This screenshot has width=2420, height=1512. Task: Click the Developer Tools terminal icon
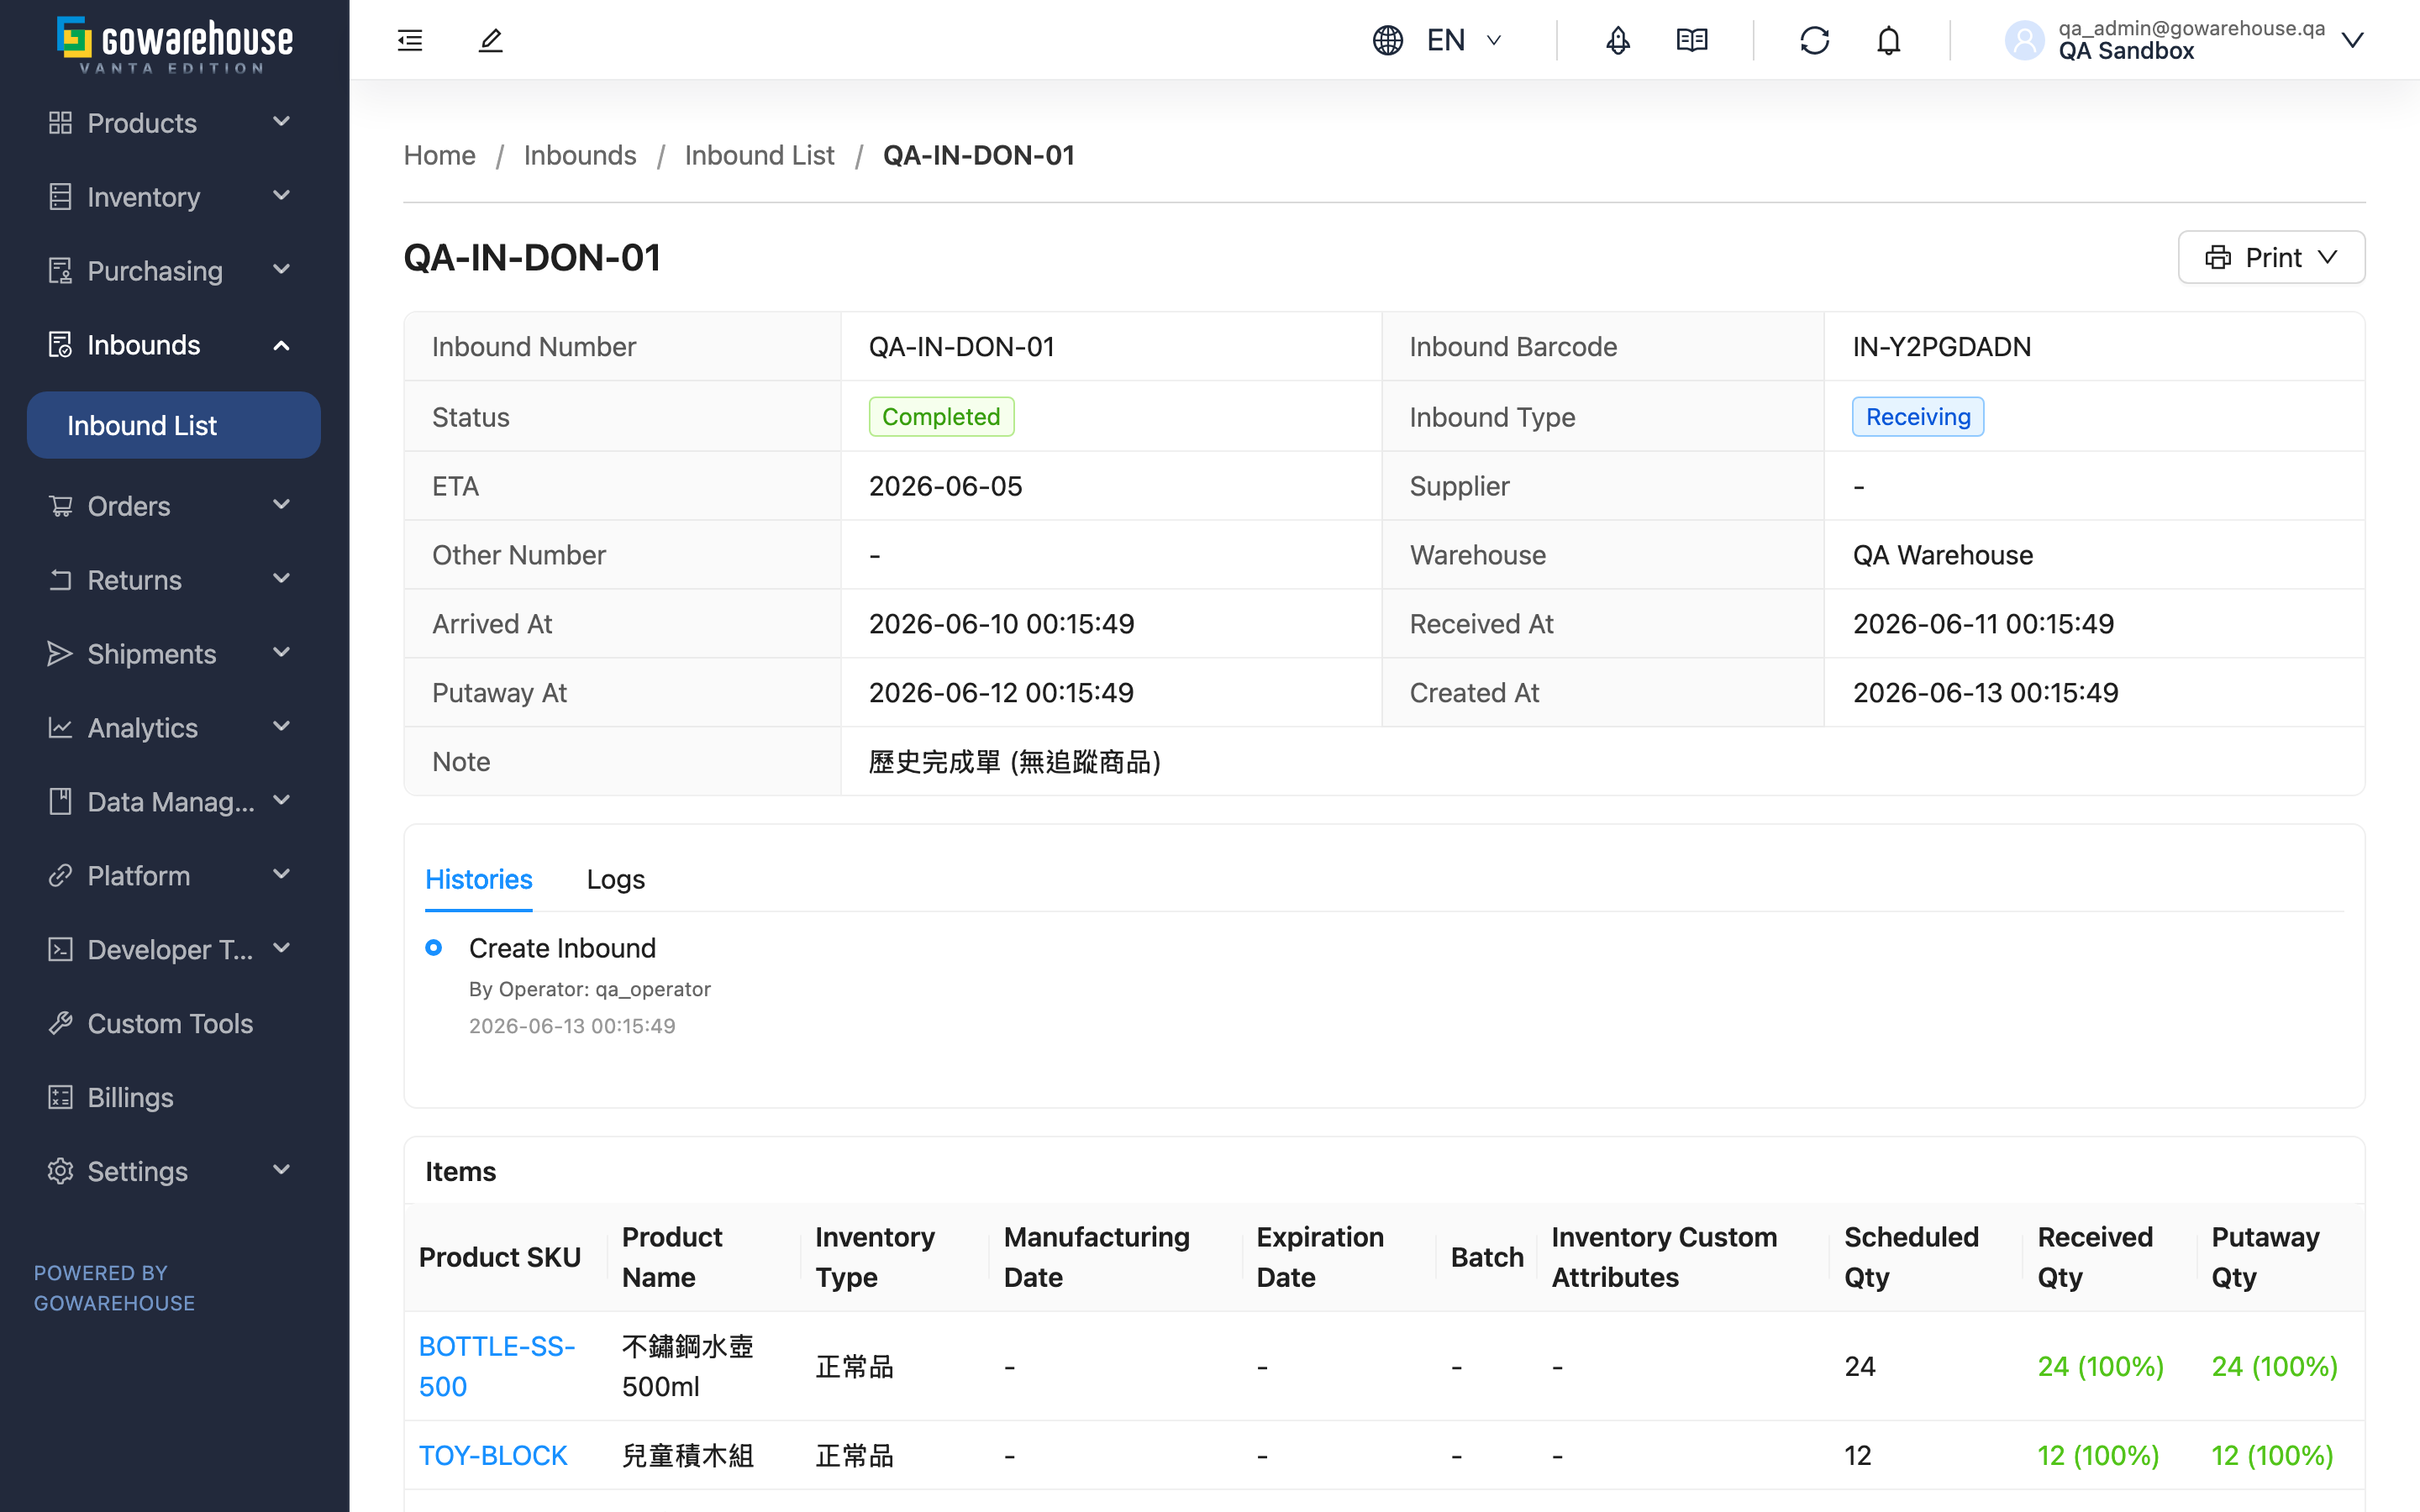60,949
